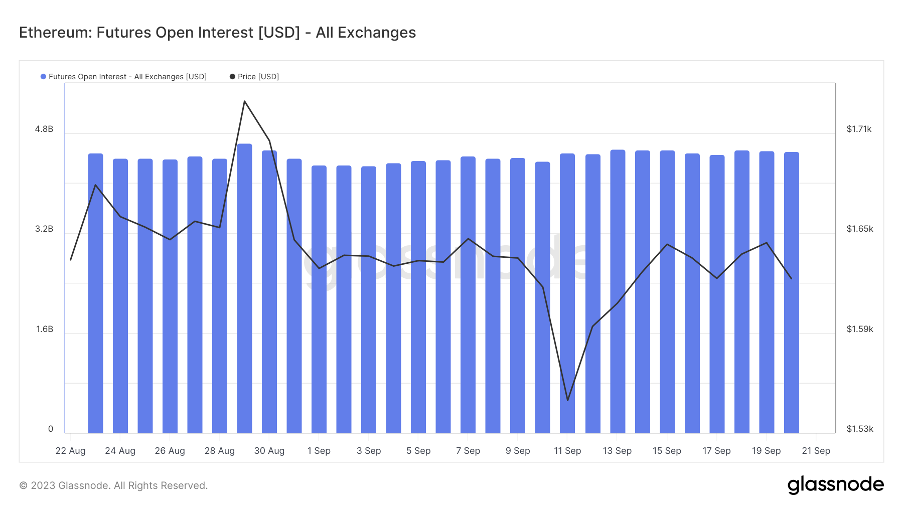Click the price line peak near 29 Aug
The image size is (904, 508).
pyautogui.click(x=244, y=101)
